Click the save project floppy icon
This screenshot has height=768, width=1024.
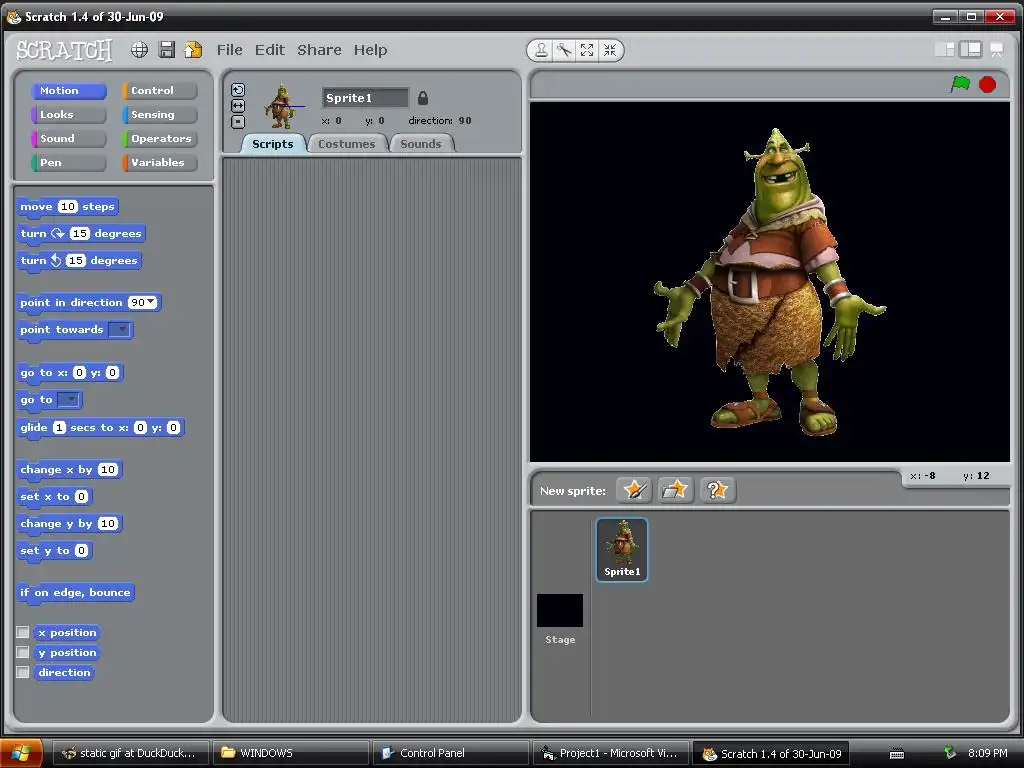(x=167, y=50)
